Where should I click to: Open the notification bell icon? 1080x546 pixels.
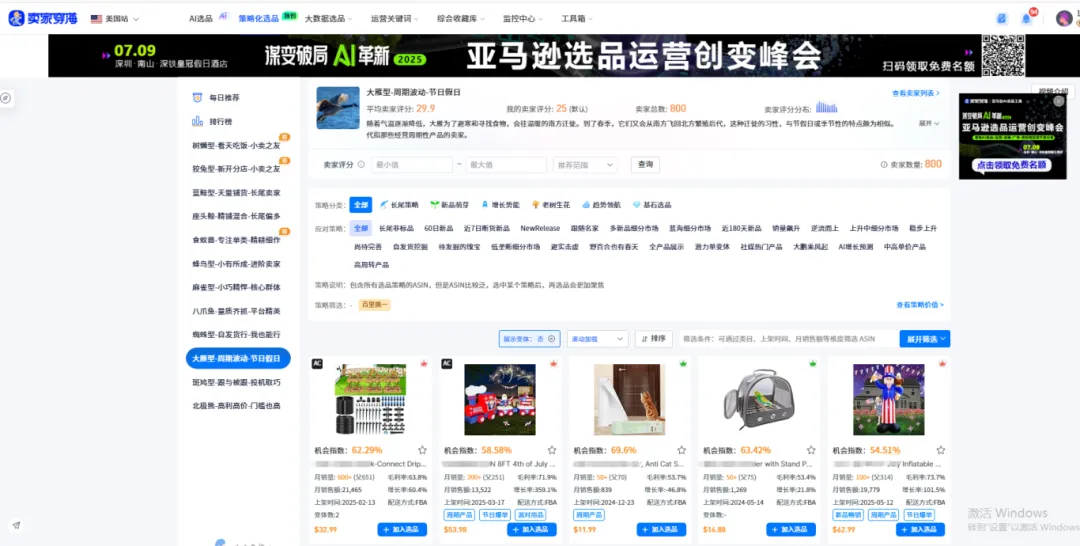(x=1026, y=19)
